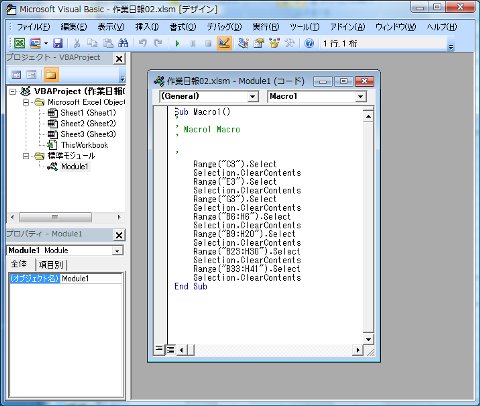480x406 pixels.
Task: Open the 編集(E) menu
Action: [x=74, y=27]
